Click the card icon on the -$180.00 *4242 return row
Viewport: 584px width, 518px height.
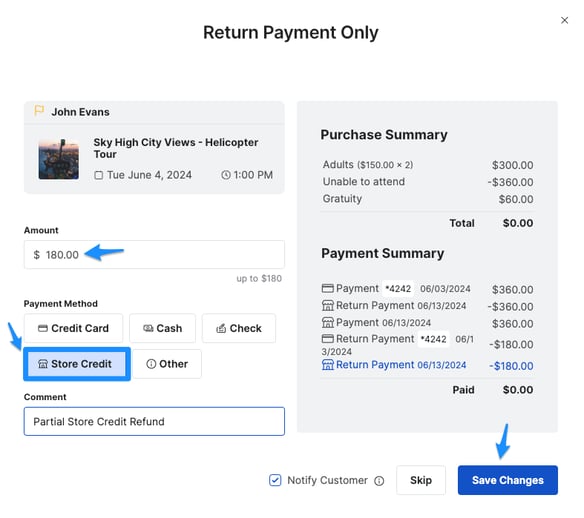pos(327,339)
